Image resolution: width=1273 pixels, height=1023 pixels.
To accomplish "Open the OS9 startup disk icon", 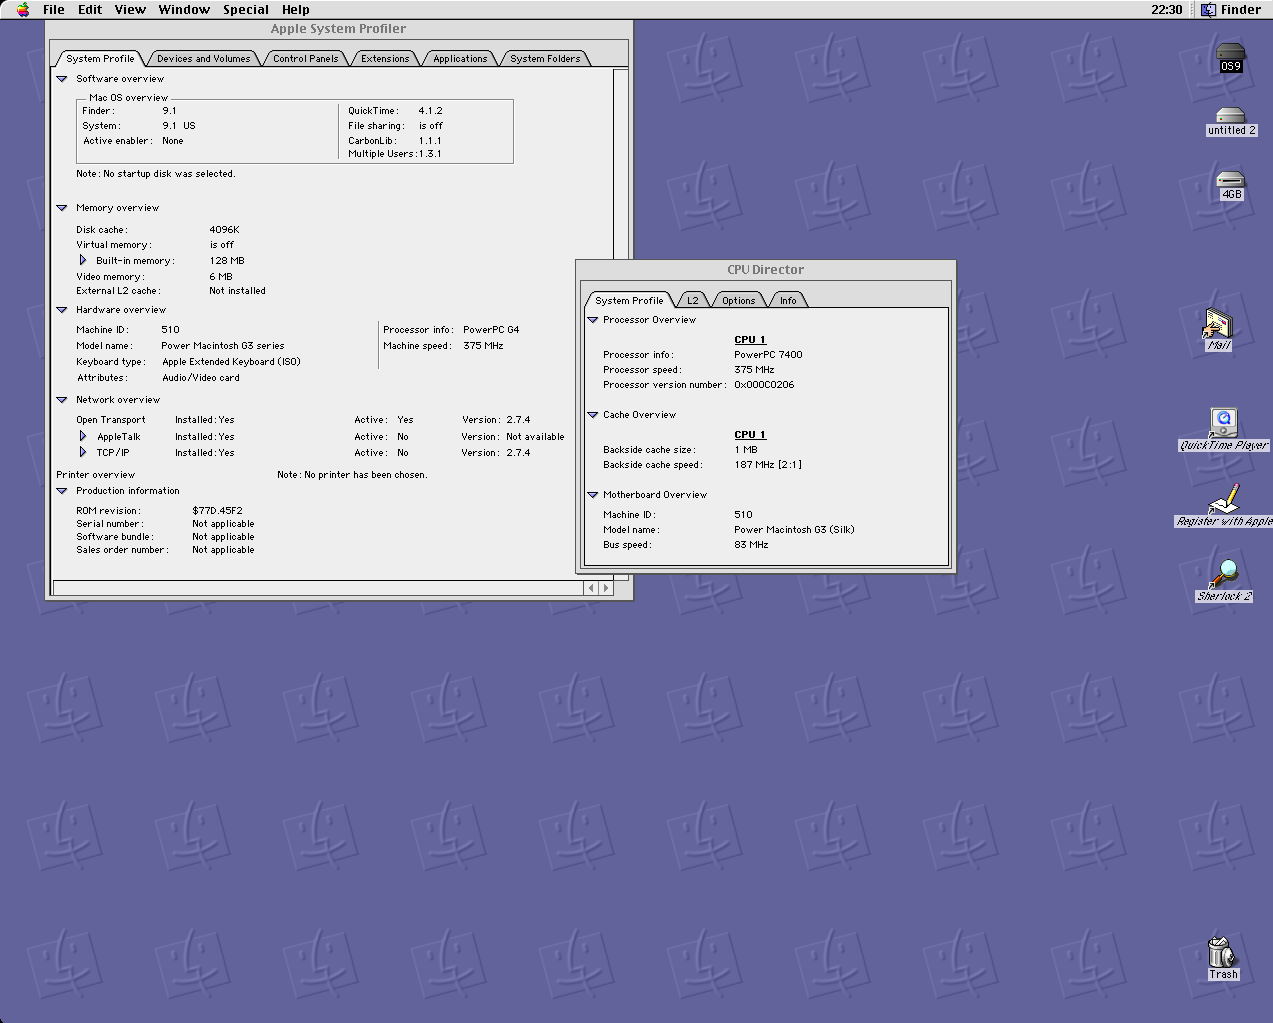I will coord(1230,57).
